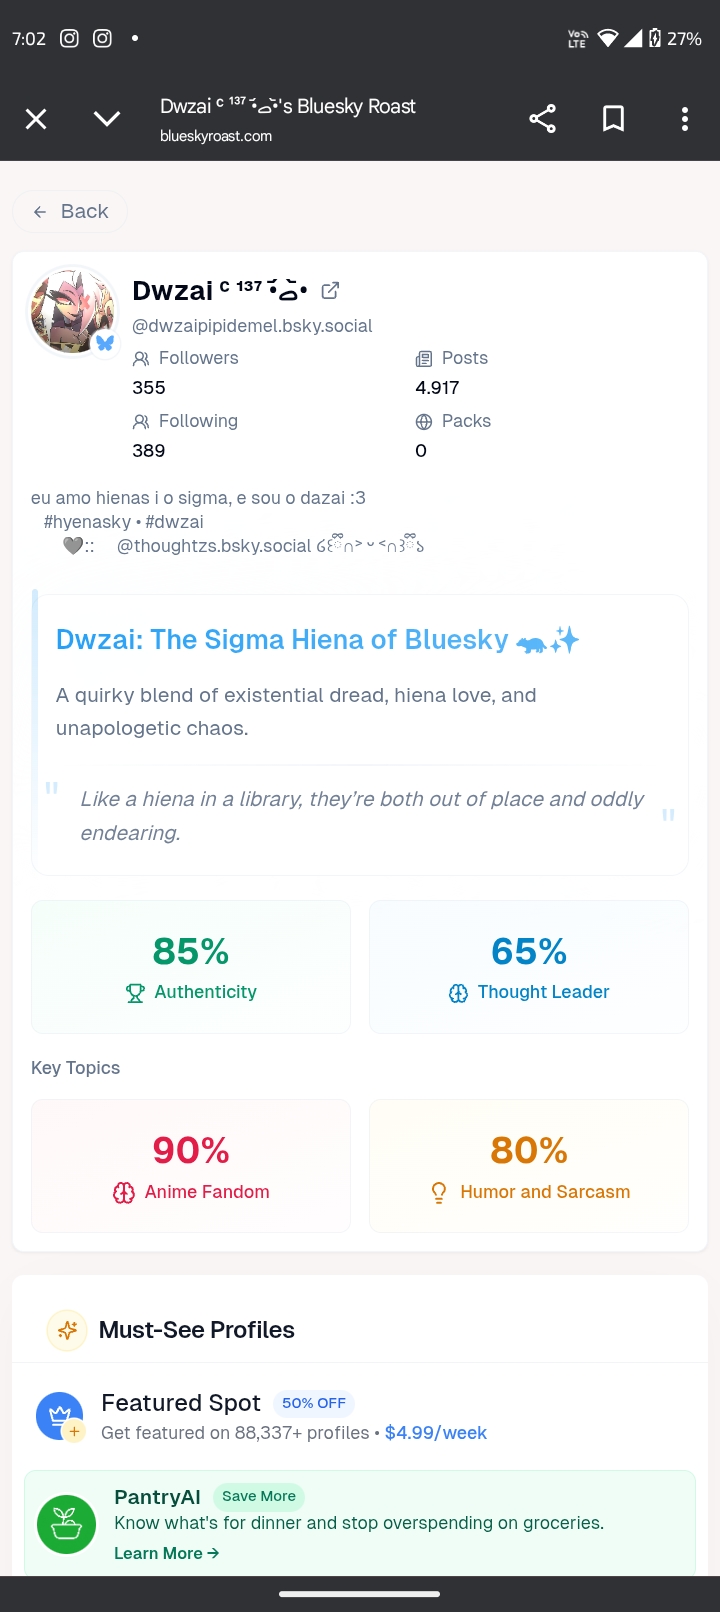Click the Must-See Profiles sparkle icon
This screenshot has height=1612, width=720.
tap(68, 1330)
